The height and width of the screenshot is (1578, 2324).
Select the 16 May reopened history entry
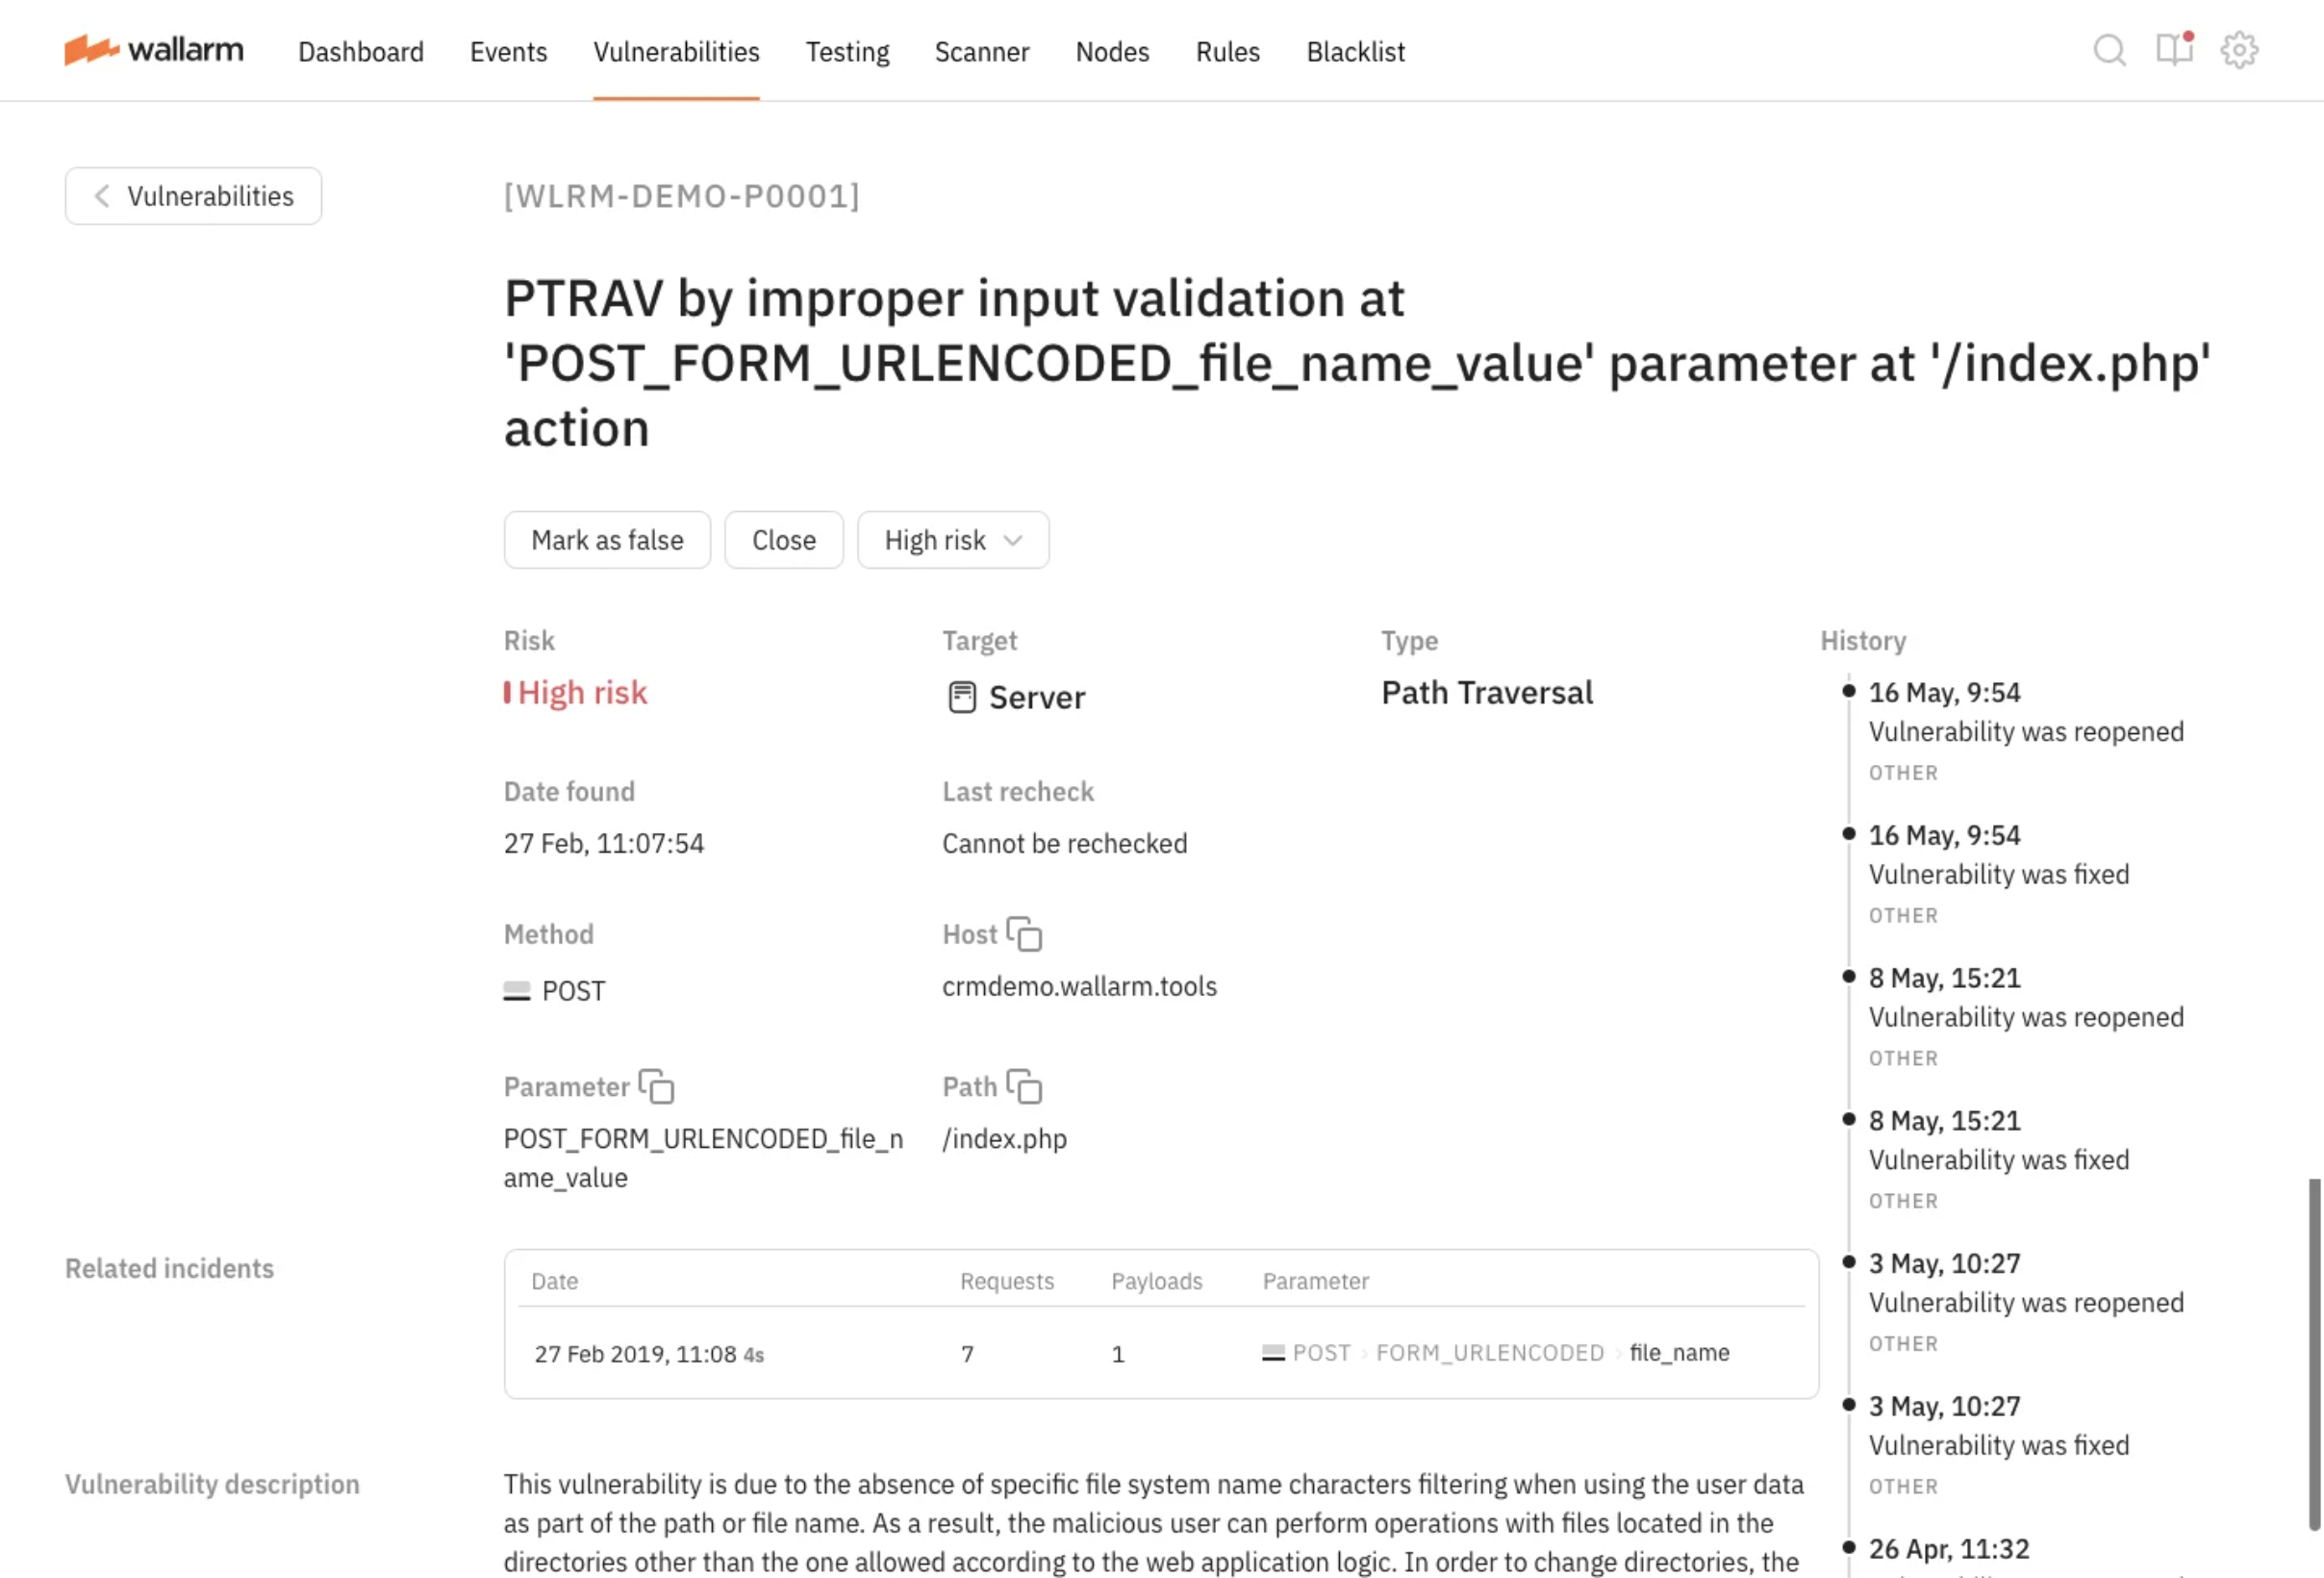(x=2024, y=731)
